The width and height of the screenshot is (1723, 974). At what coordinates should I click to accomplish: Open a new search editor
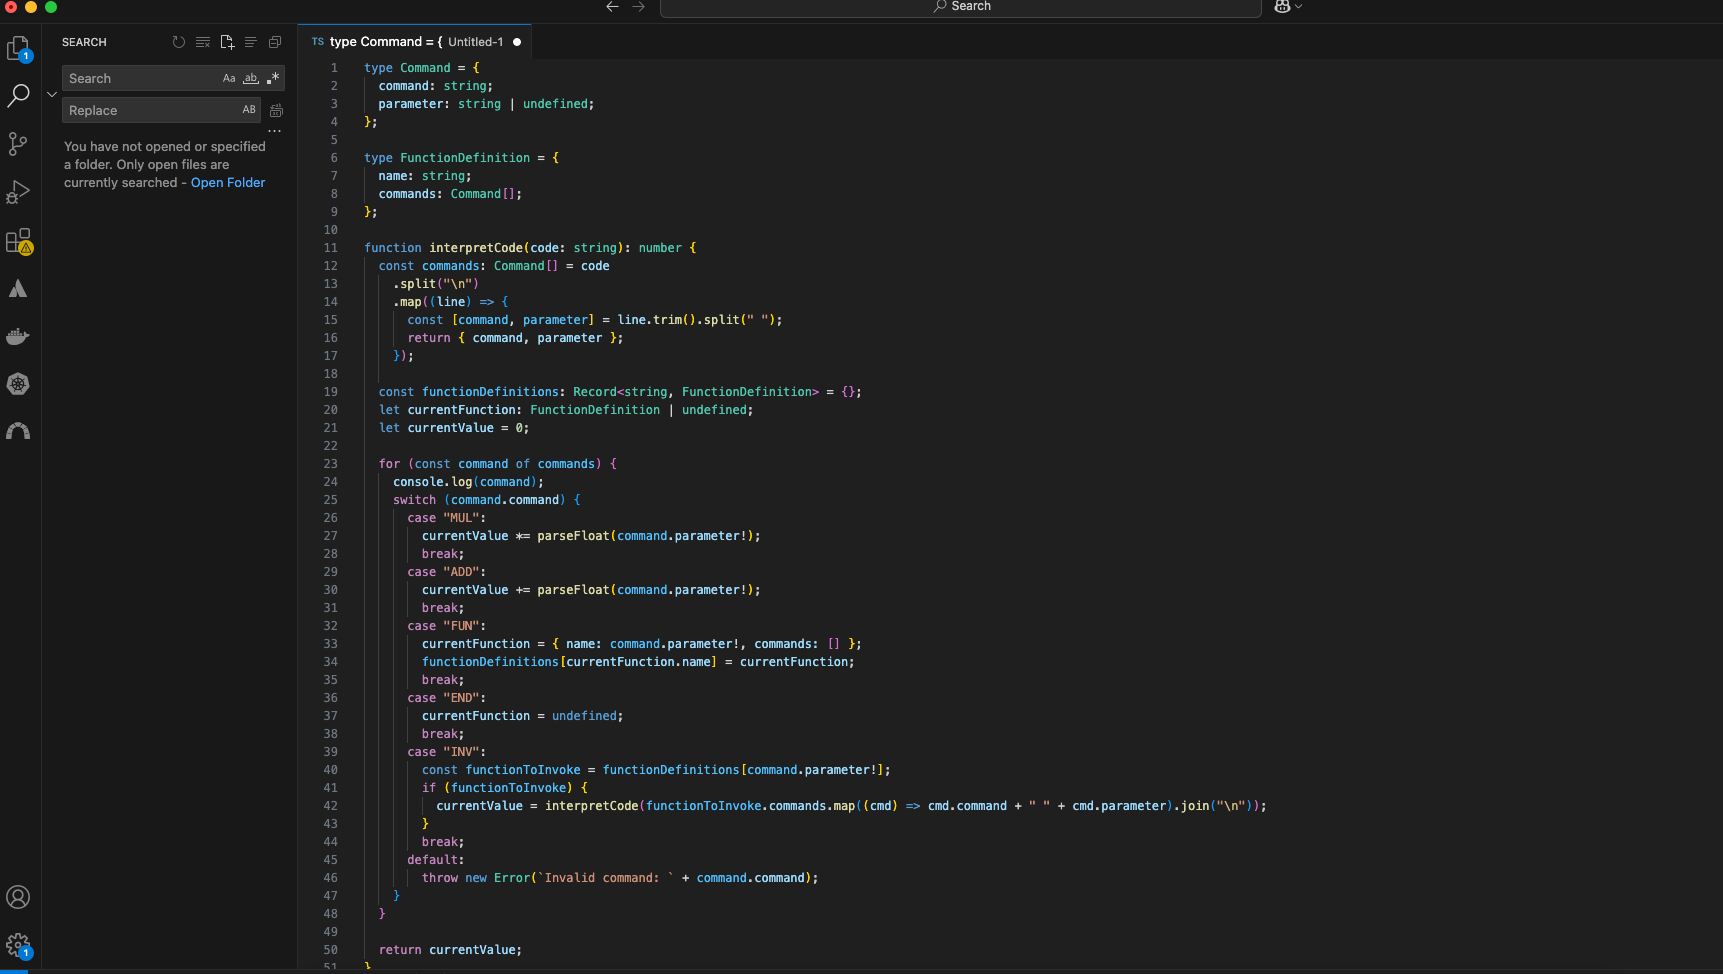(227, 42)
